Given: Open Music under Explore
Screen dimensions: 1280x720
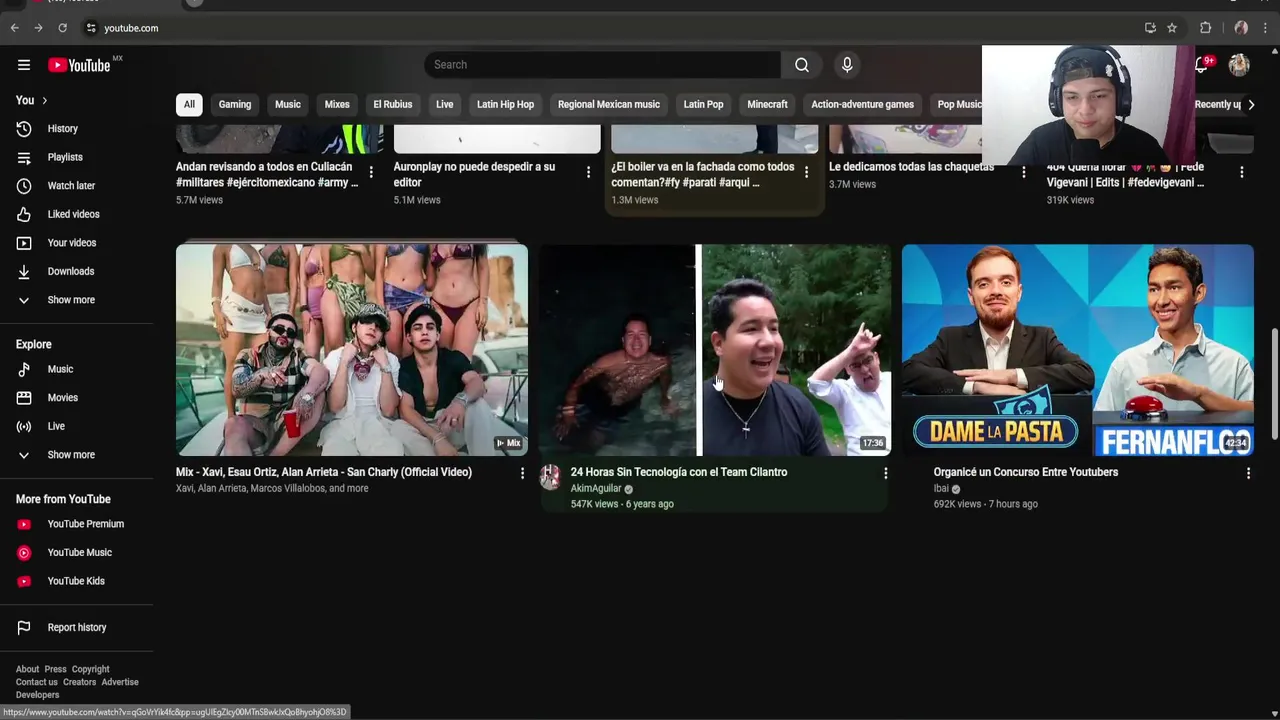Looking at the screenshot, I should pos(76,369).
